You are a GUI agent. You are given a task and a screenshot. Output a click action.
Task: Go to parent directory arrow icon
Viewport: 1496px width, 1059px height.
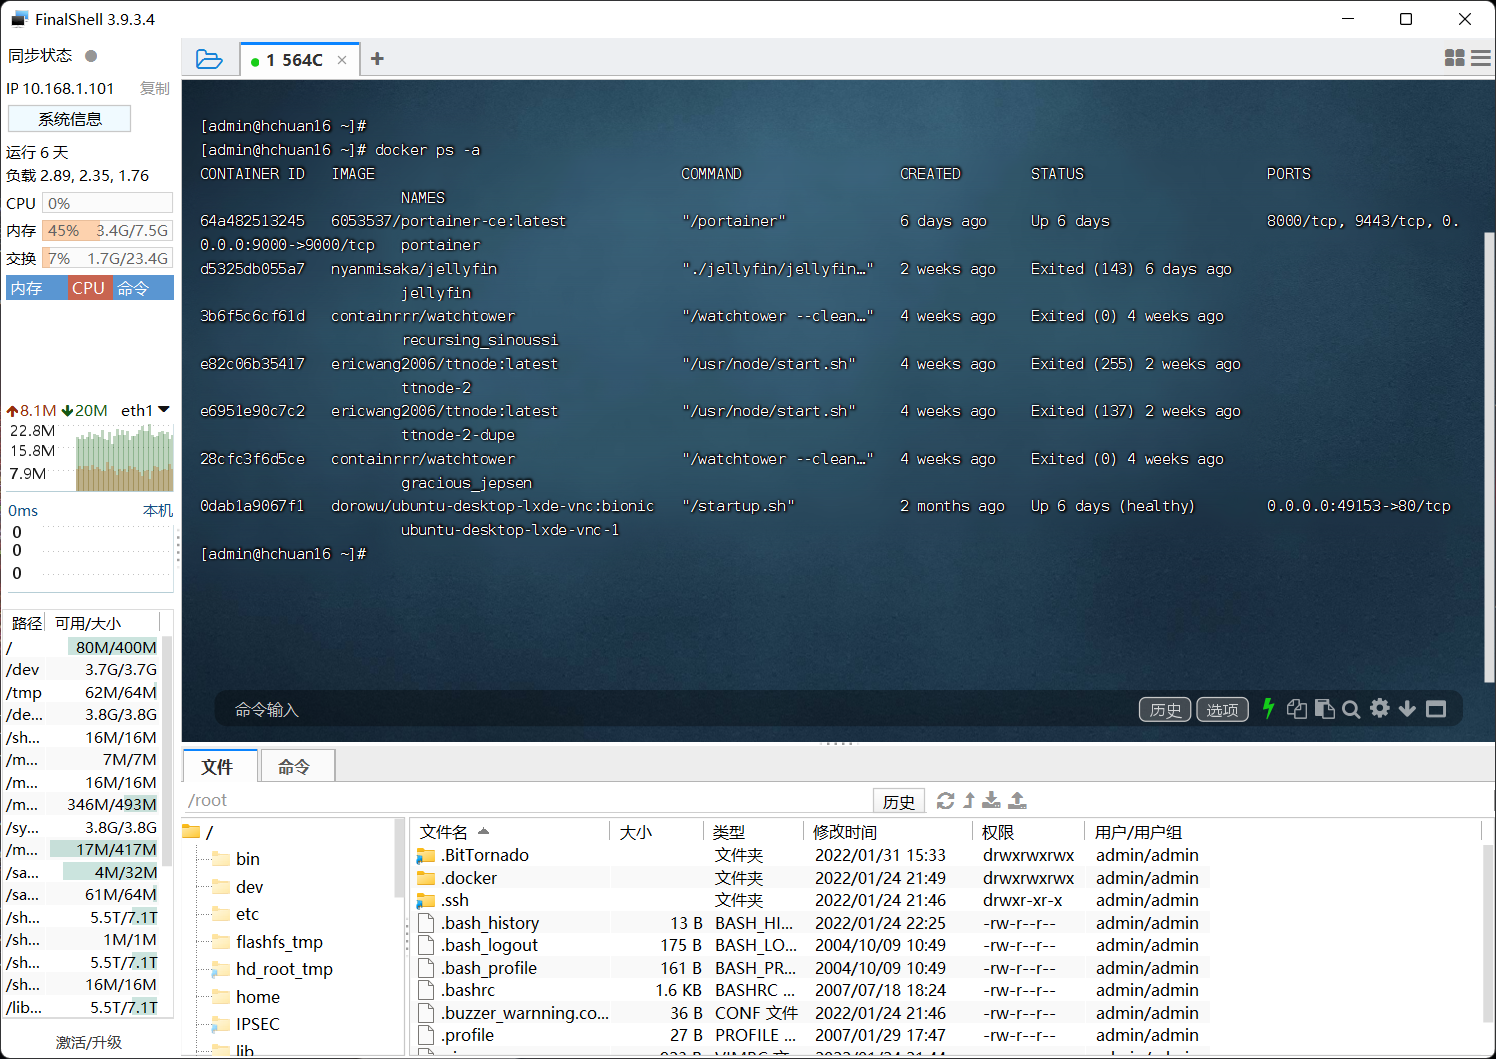click(x=969, y=800)
